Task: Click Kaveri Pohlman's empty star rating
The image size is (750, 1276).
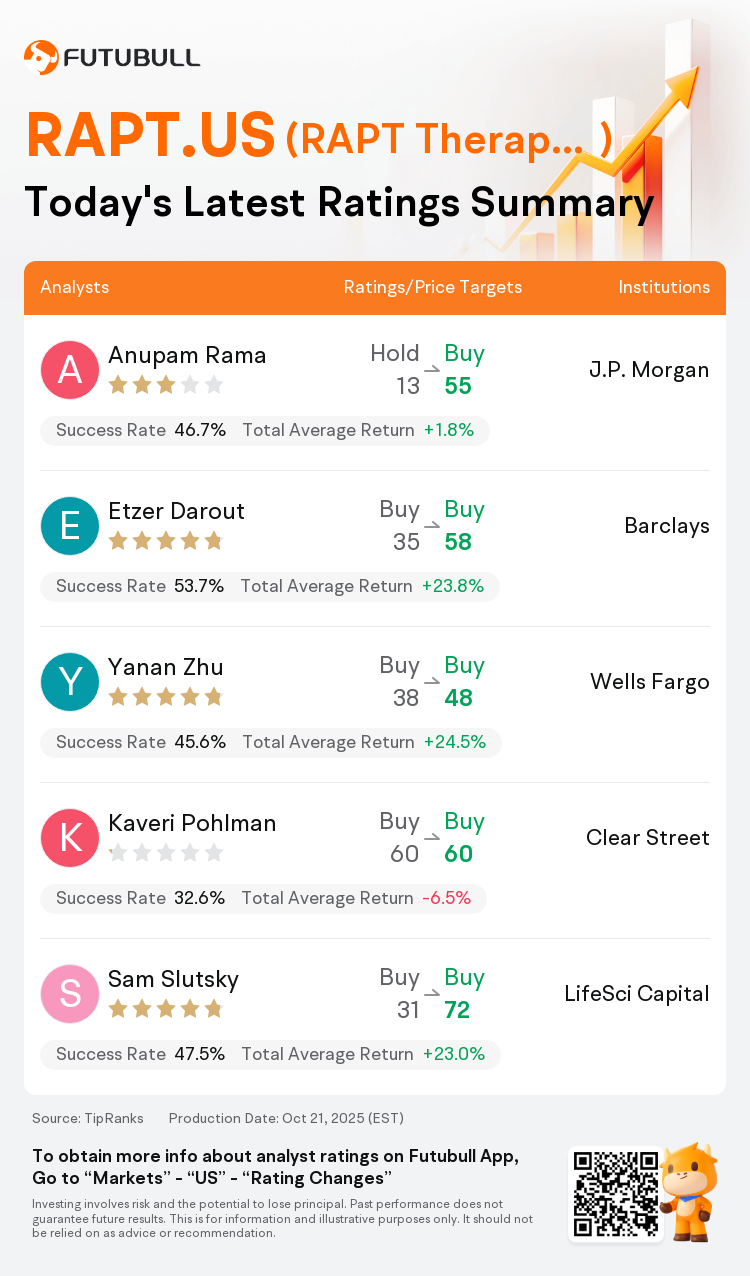Action: [x=165, y=853]
